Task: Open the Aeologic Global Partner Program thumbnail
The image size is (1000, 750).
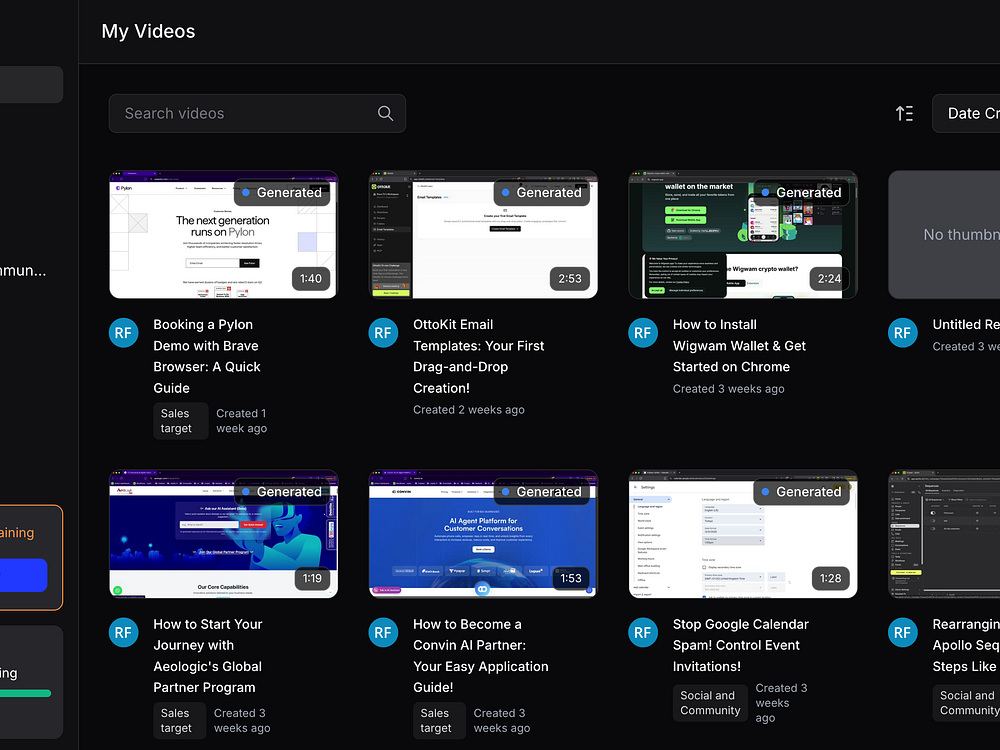Action: (x=223, y=534)
